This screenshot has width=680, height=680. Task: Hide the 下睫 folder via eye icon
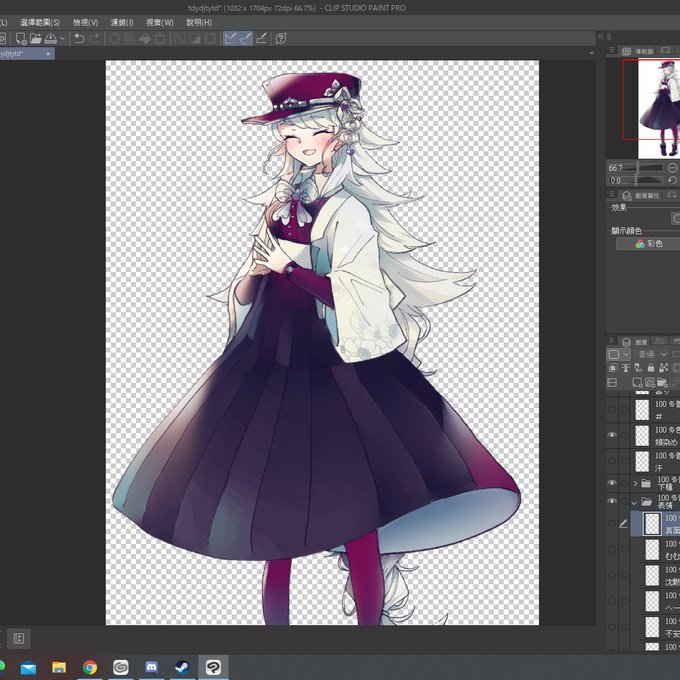tap(612, 483)
